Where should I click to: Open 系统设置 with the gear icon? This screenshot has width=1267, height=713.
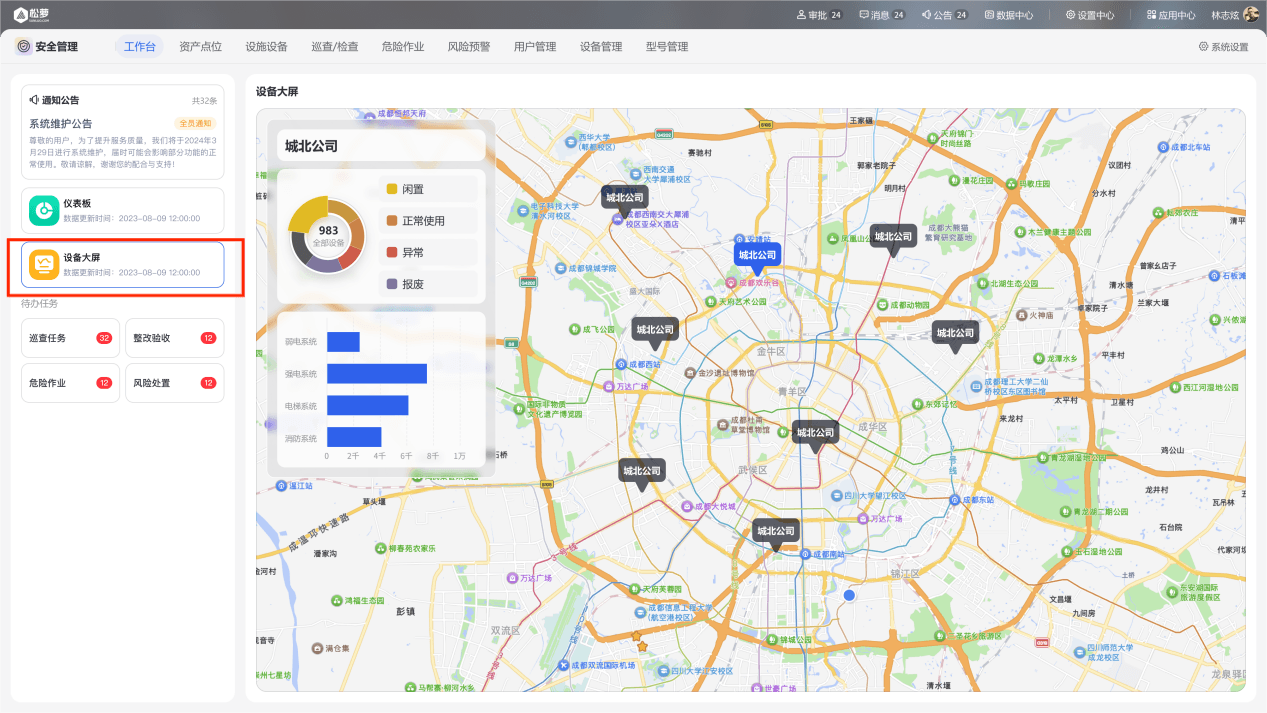pyautogui.click(x=1223, y=47)
